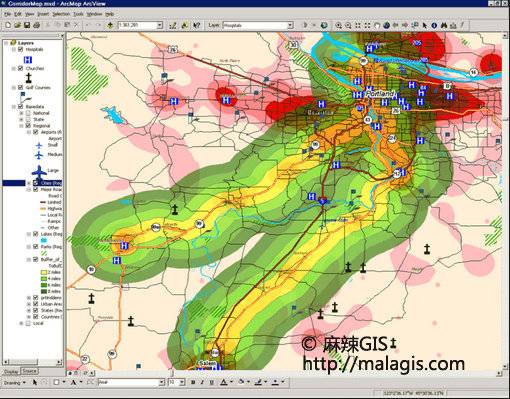510x399 pixels.
Task: Uncheck the Hospitals layer checkbox
Action: pos(21,49)
